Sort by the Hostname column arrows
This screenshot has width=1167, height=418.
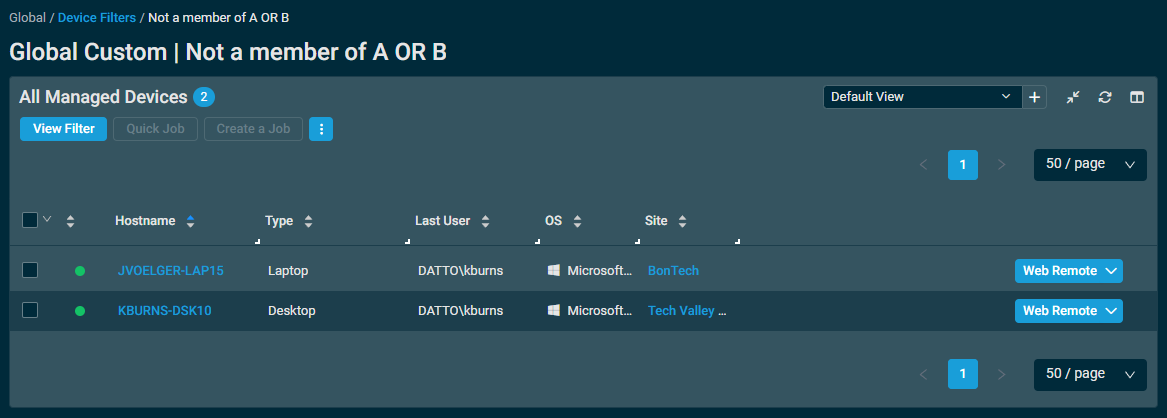click(x=191, y=221)
